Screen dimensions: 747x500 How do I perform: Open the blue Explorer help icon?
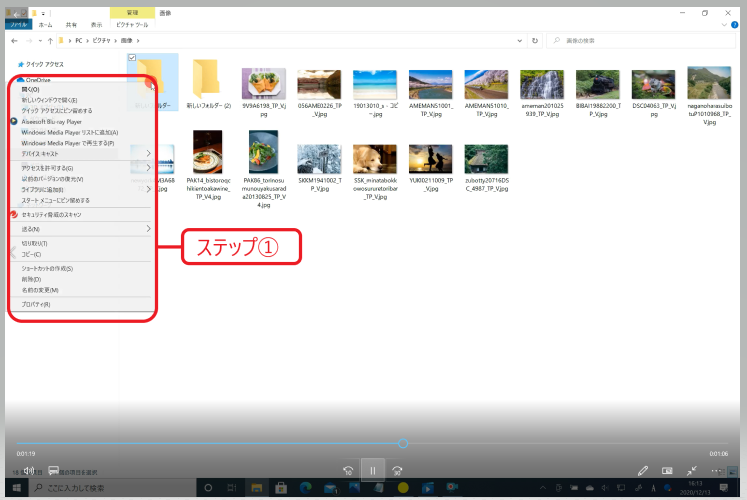[x=735, y=26]
